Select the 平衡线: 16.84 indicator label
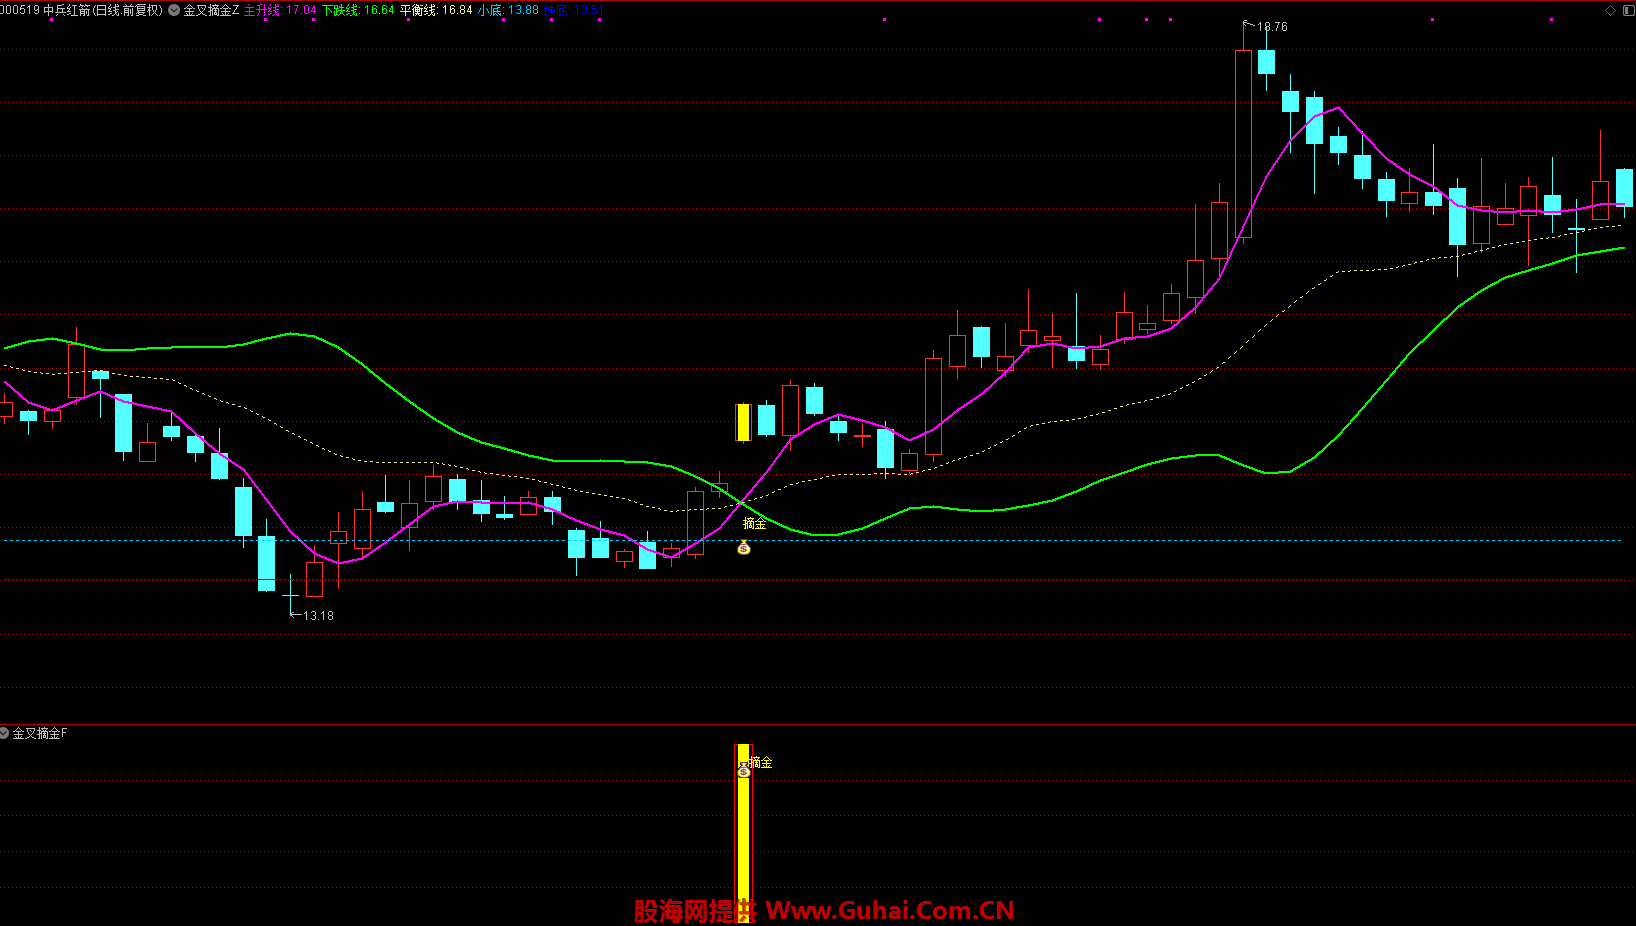1636x926 pixels. coord(436,10)
